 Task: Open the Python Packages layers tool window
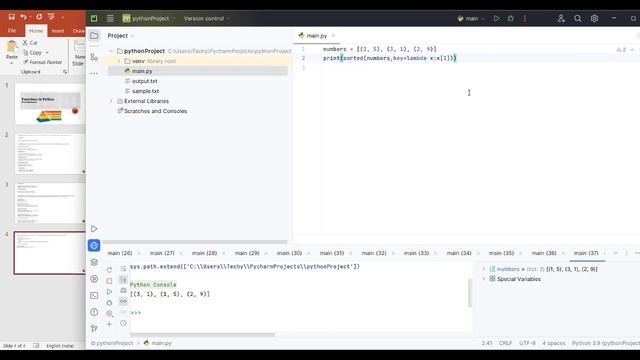94,262
